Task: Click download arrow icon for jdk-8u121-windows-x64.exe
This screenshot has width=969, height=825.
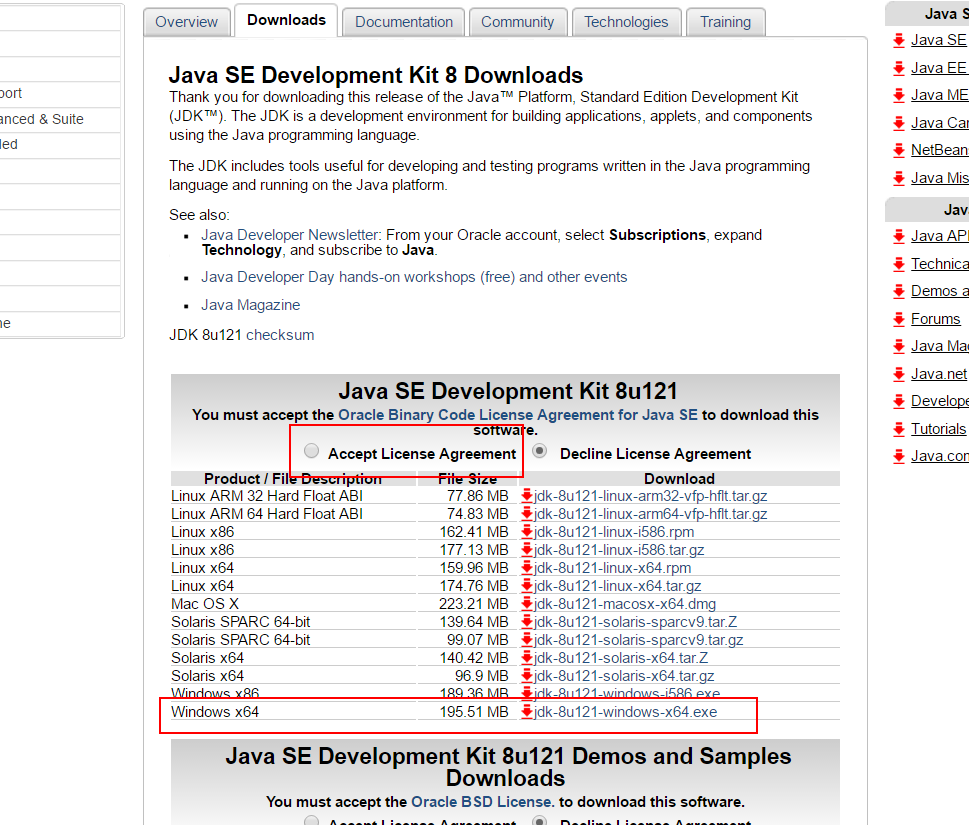Action: (x=527, y=712)
